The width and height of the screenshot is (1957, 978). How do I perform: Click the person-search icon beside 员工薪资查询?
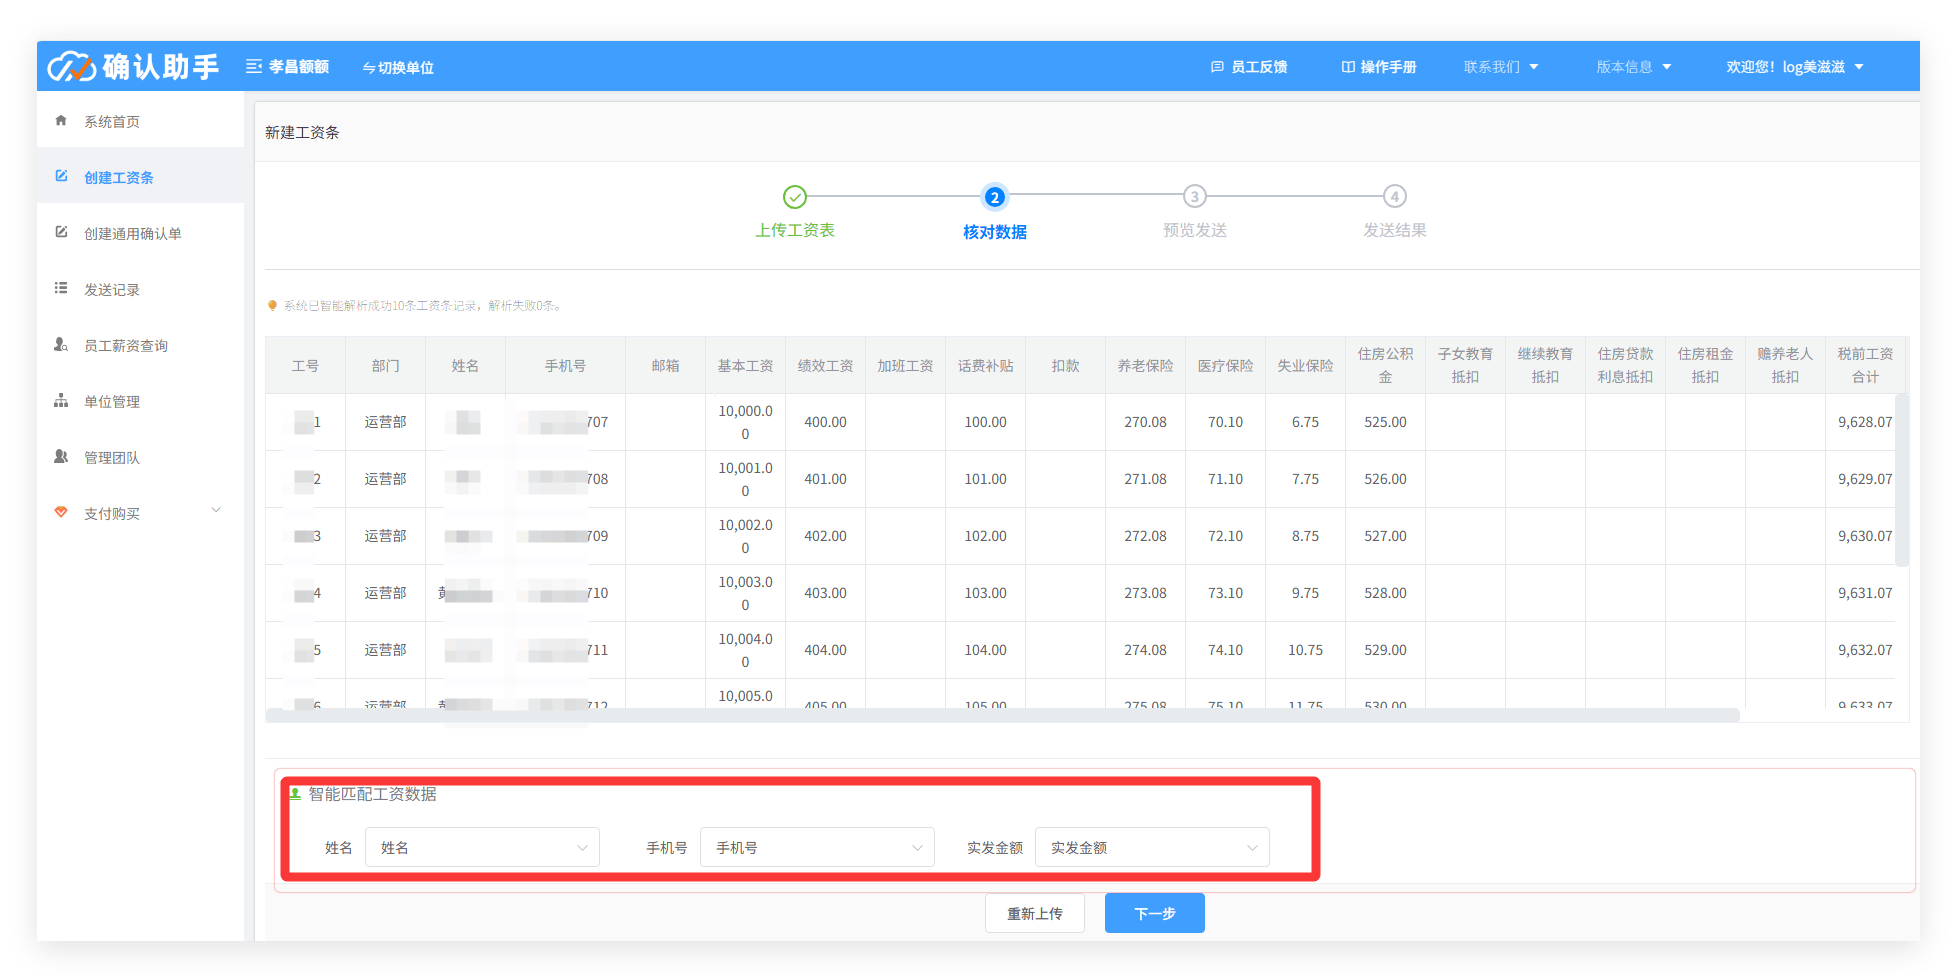61,345
